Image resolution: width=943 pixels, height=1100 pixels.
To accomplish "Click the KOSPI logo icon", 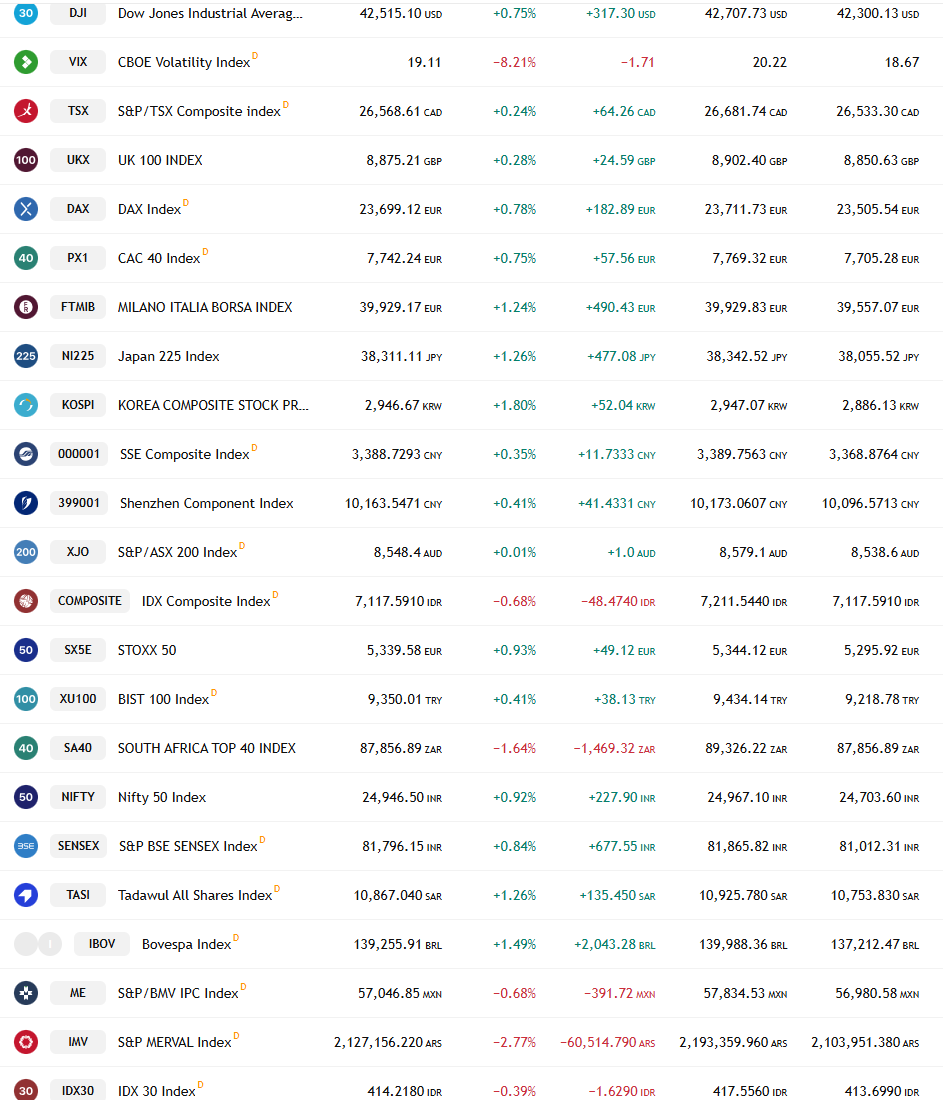I will tap(26, 405).
